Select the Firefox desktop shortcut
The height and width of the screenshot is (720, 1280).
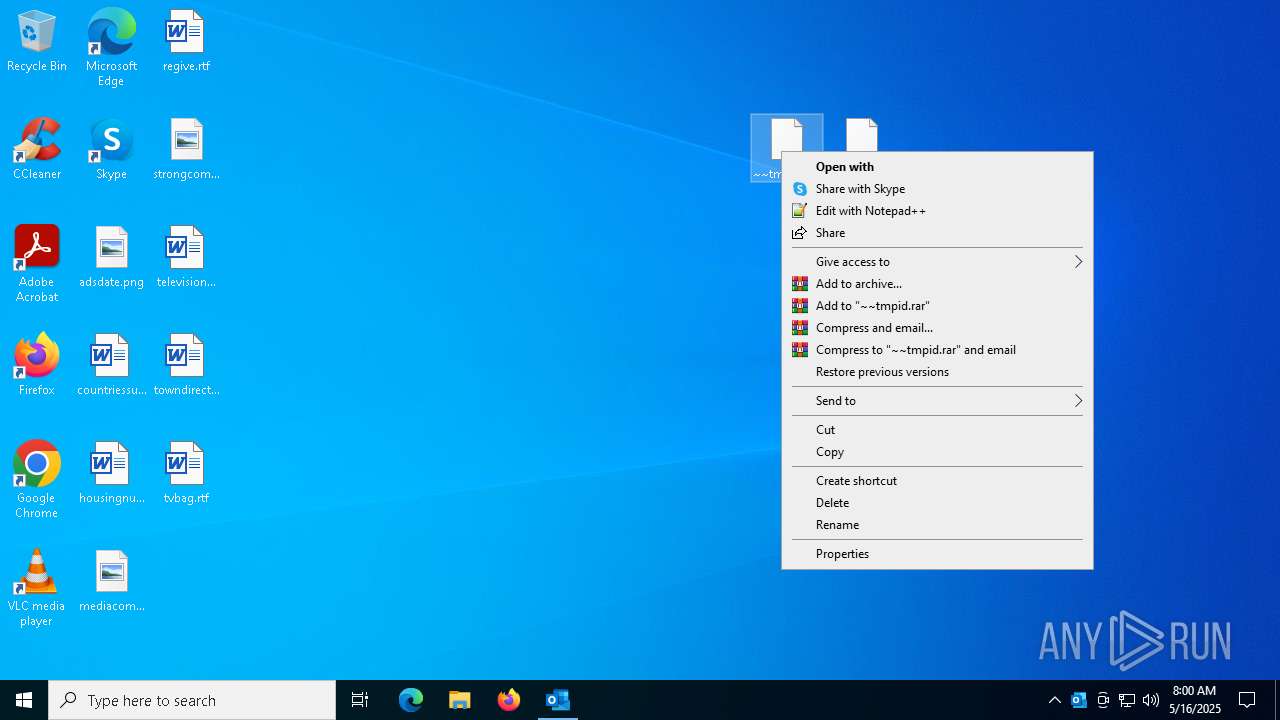[x=37, y=366]
